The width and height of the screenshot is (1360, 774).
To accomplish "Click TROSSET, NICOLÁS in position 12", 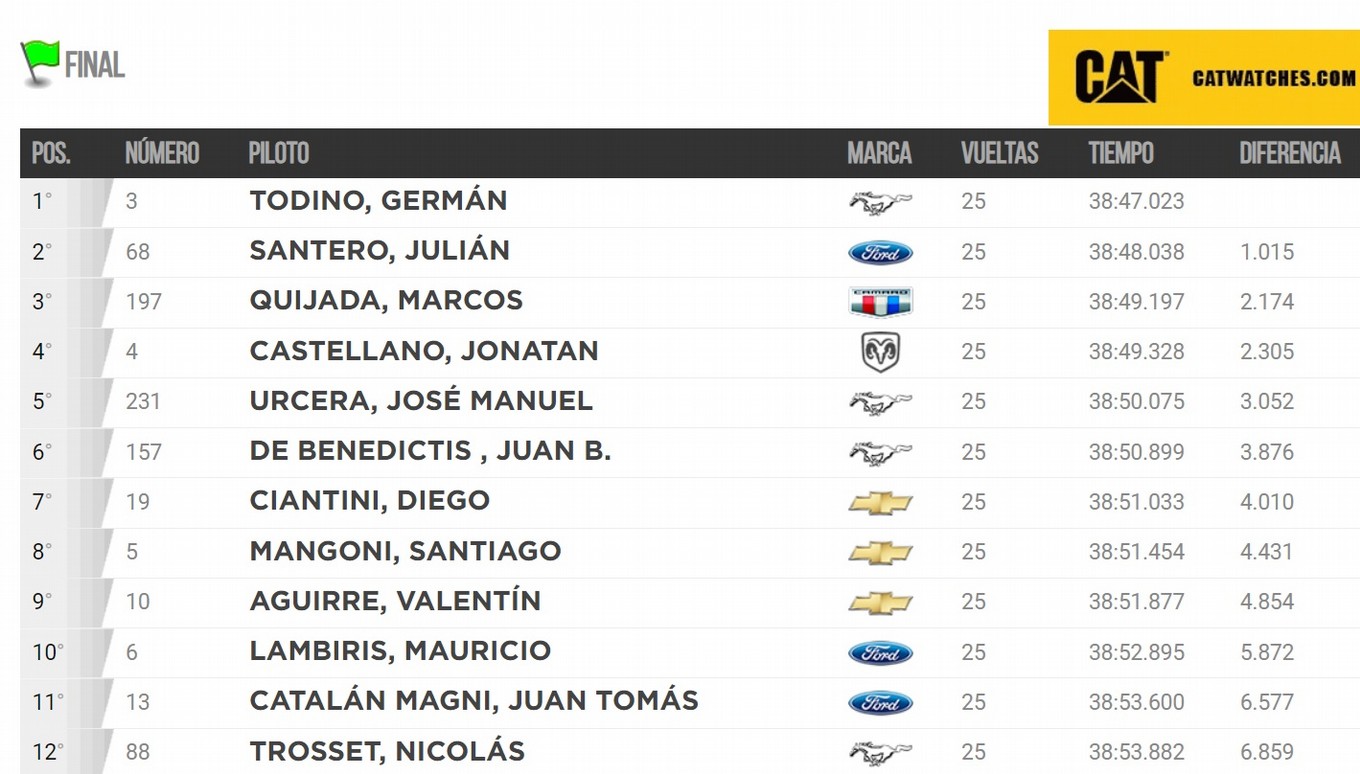I will tap(387, 751).
